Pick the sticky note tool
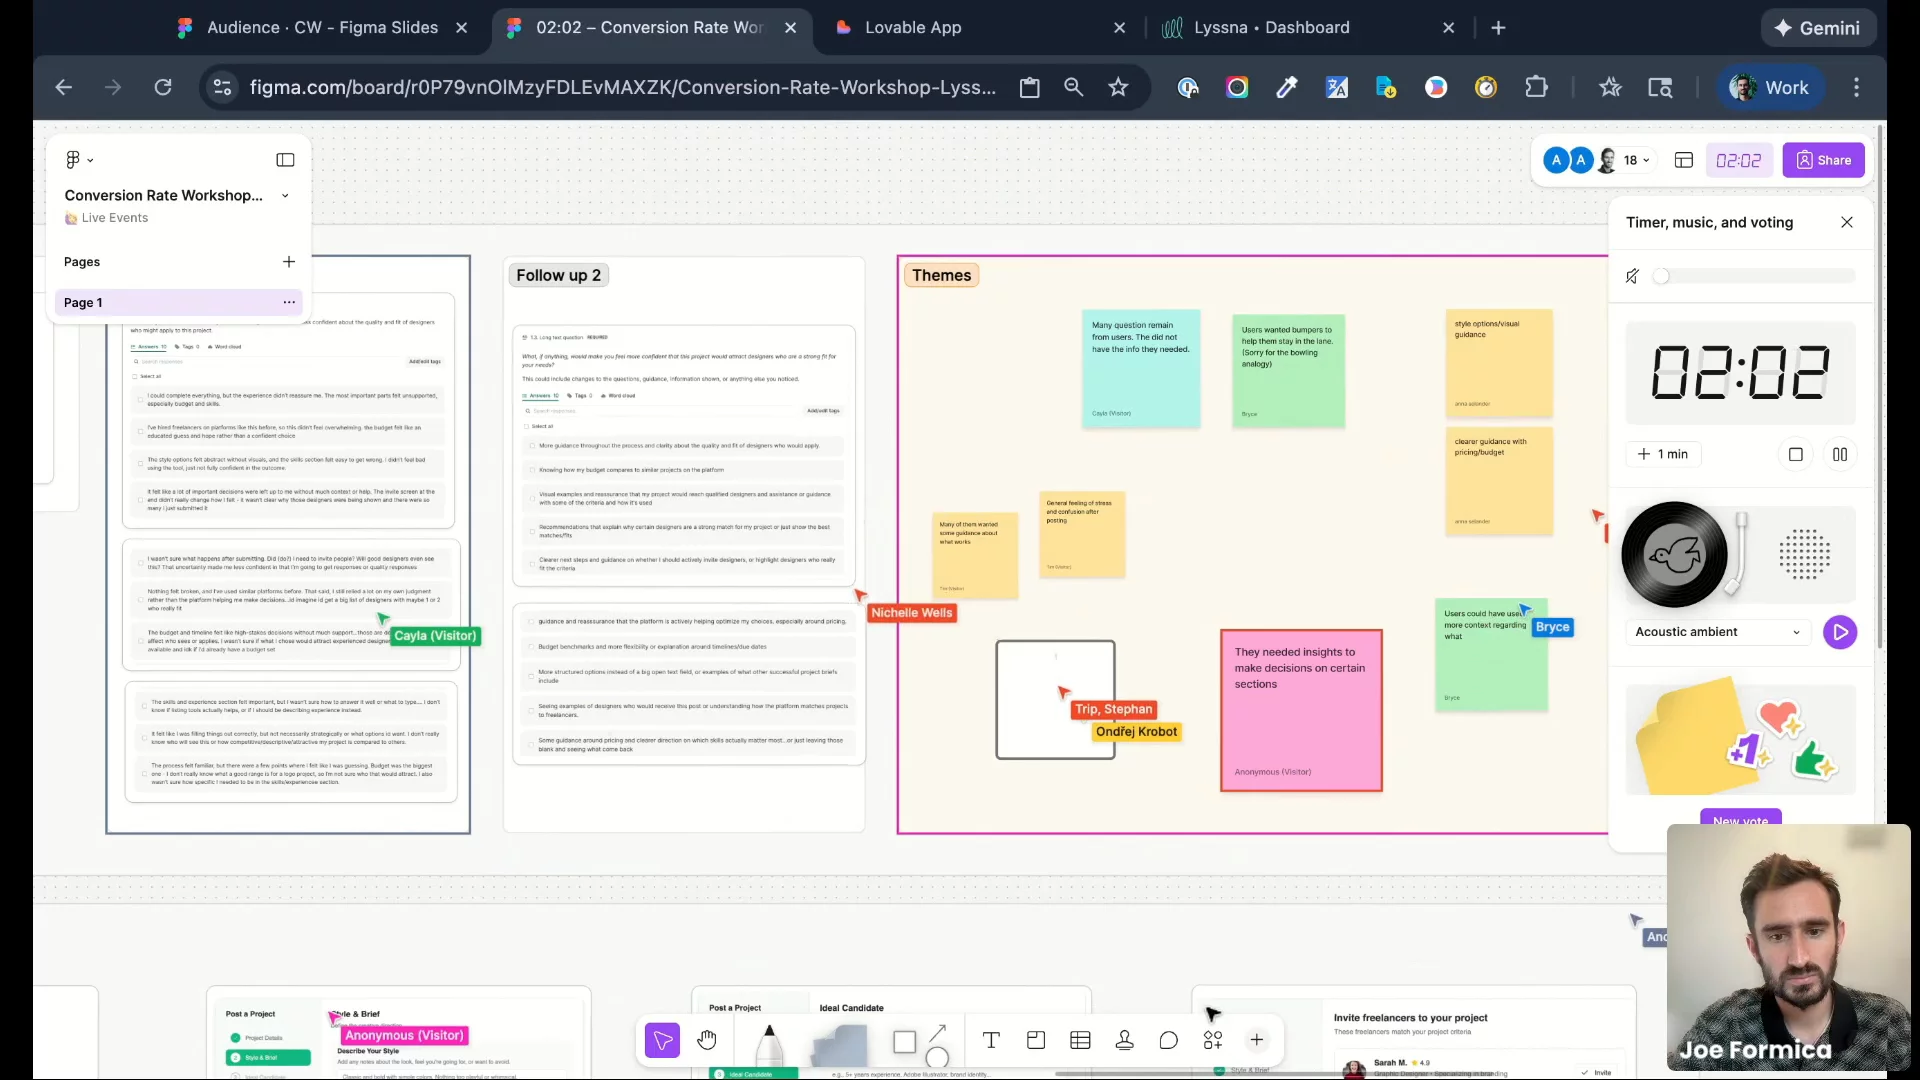Image resolution: width=1920 pixels, height=1080 pixels. (839, 1047)
